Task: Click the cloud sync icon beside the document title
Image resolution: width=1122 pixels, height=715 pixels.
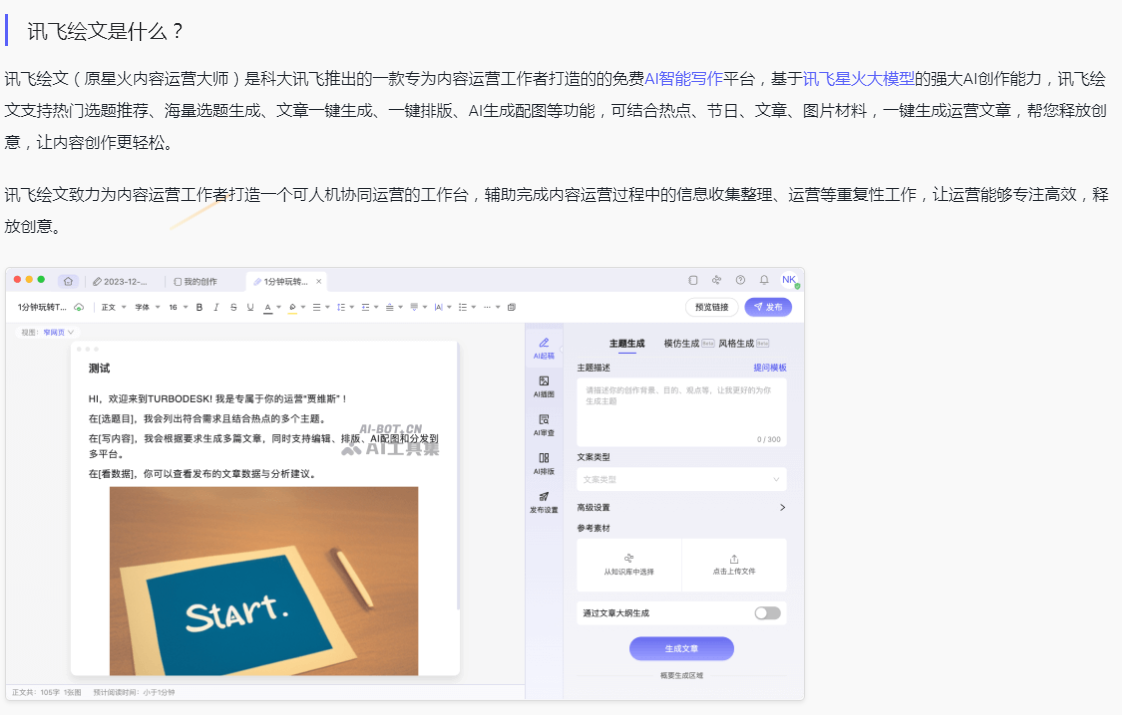Action: pyautogui.click(x=79, y=307)
